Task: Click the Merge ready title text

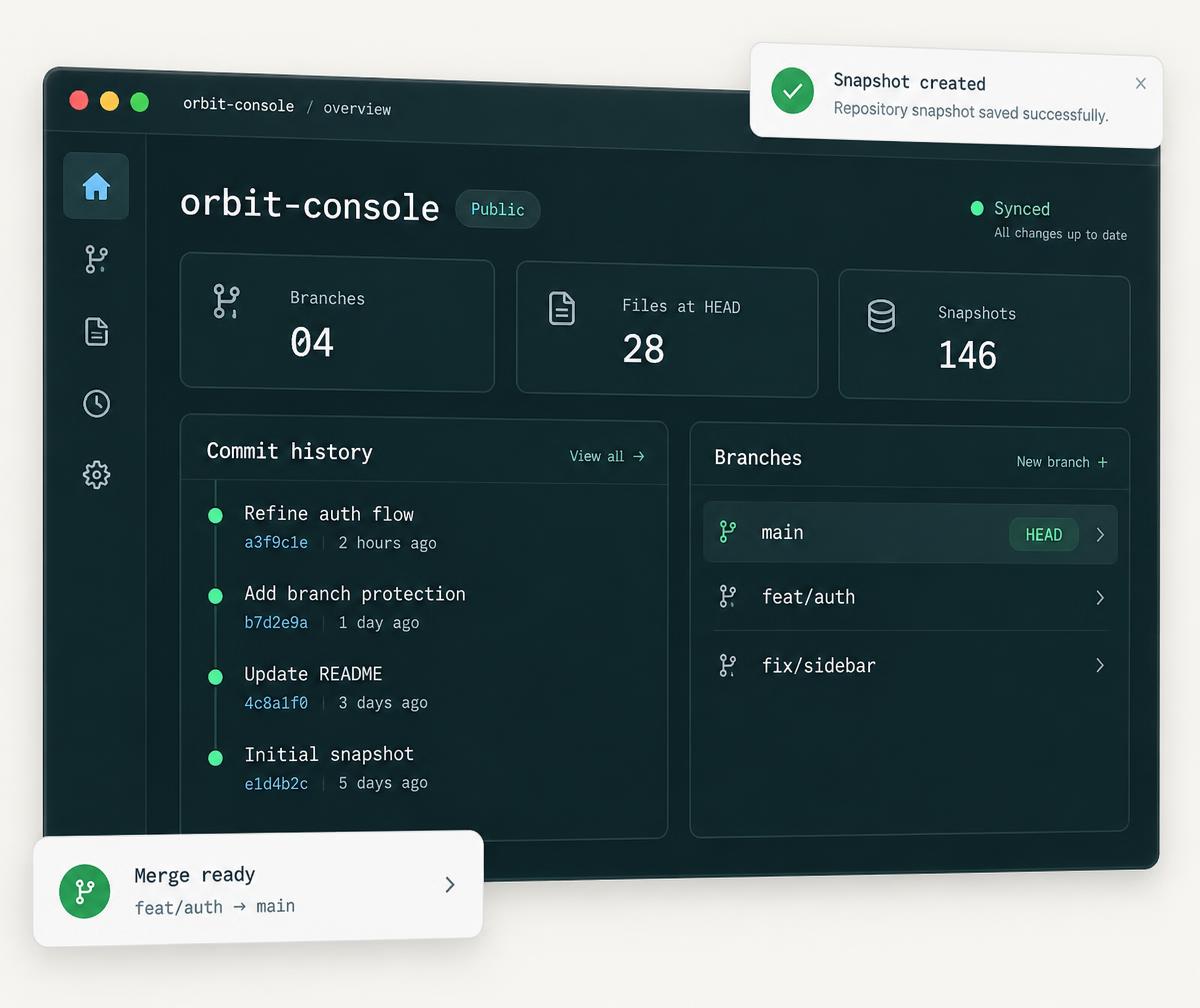Action: click(195, 875)
